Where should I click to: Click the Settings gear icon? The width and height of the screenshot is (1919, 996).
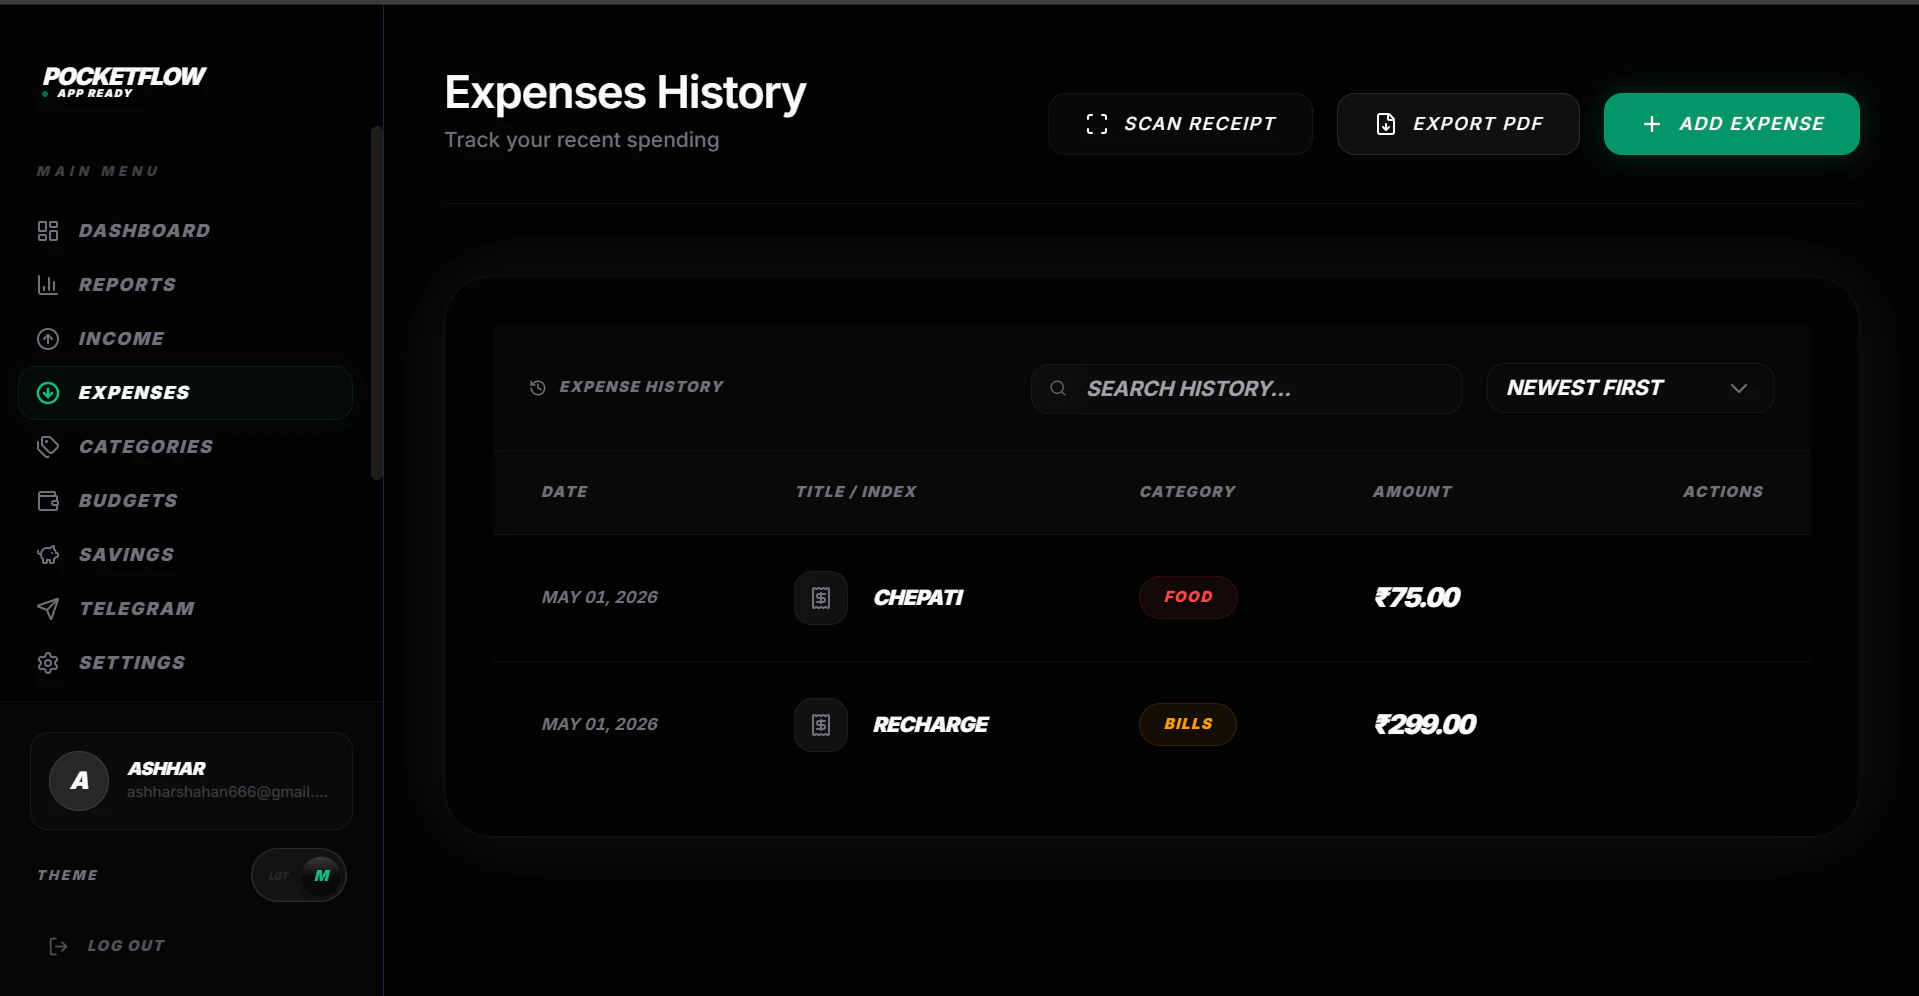tap(48, 663)
